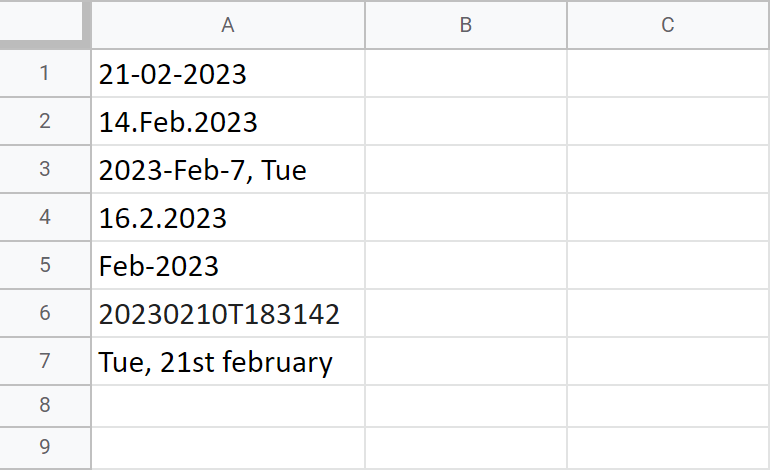Select column A header
This screenshot has width=770, height=470.
pyautogui.click(x=228, y=25)
